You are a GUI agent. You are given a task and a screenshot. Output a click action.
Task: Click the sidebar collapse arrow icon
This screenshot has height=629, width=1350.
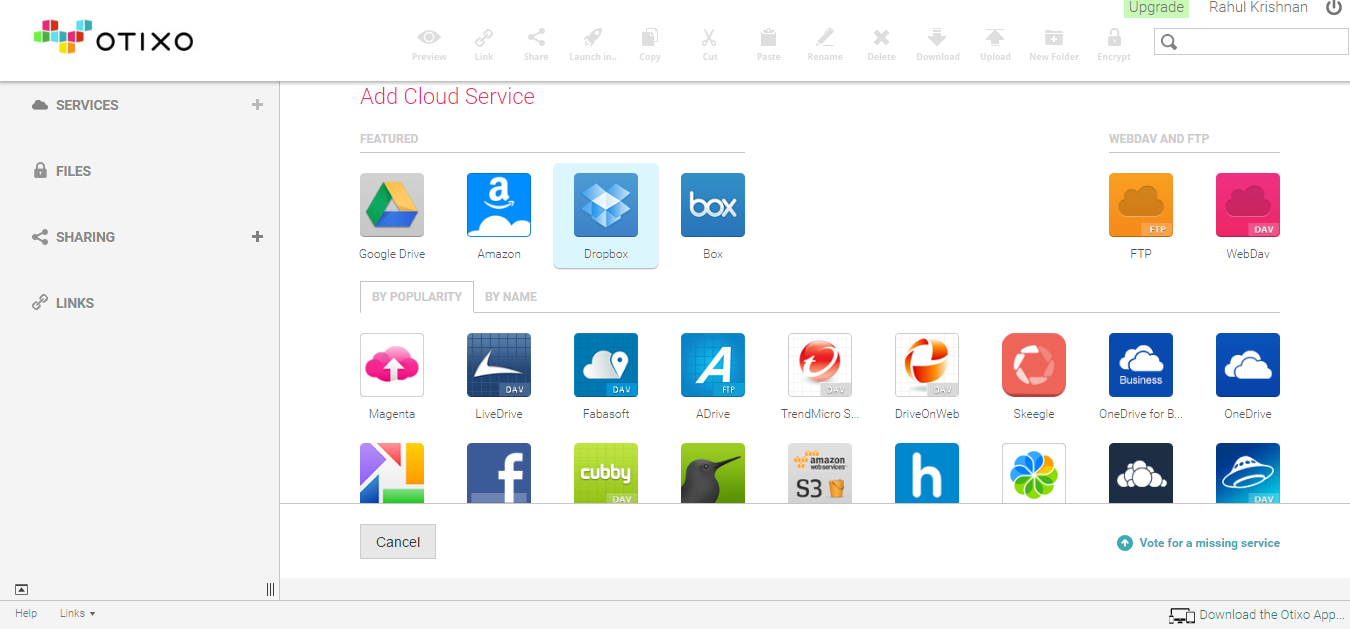[x=22, y=590]
